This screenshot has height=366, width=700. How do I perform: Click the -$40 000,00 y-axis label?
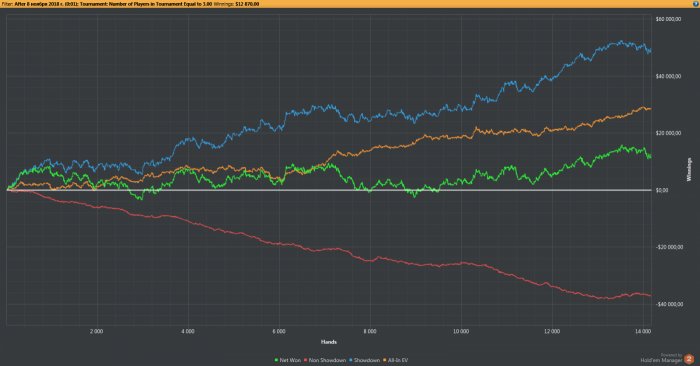click(669, 304)
